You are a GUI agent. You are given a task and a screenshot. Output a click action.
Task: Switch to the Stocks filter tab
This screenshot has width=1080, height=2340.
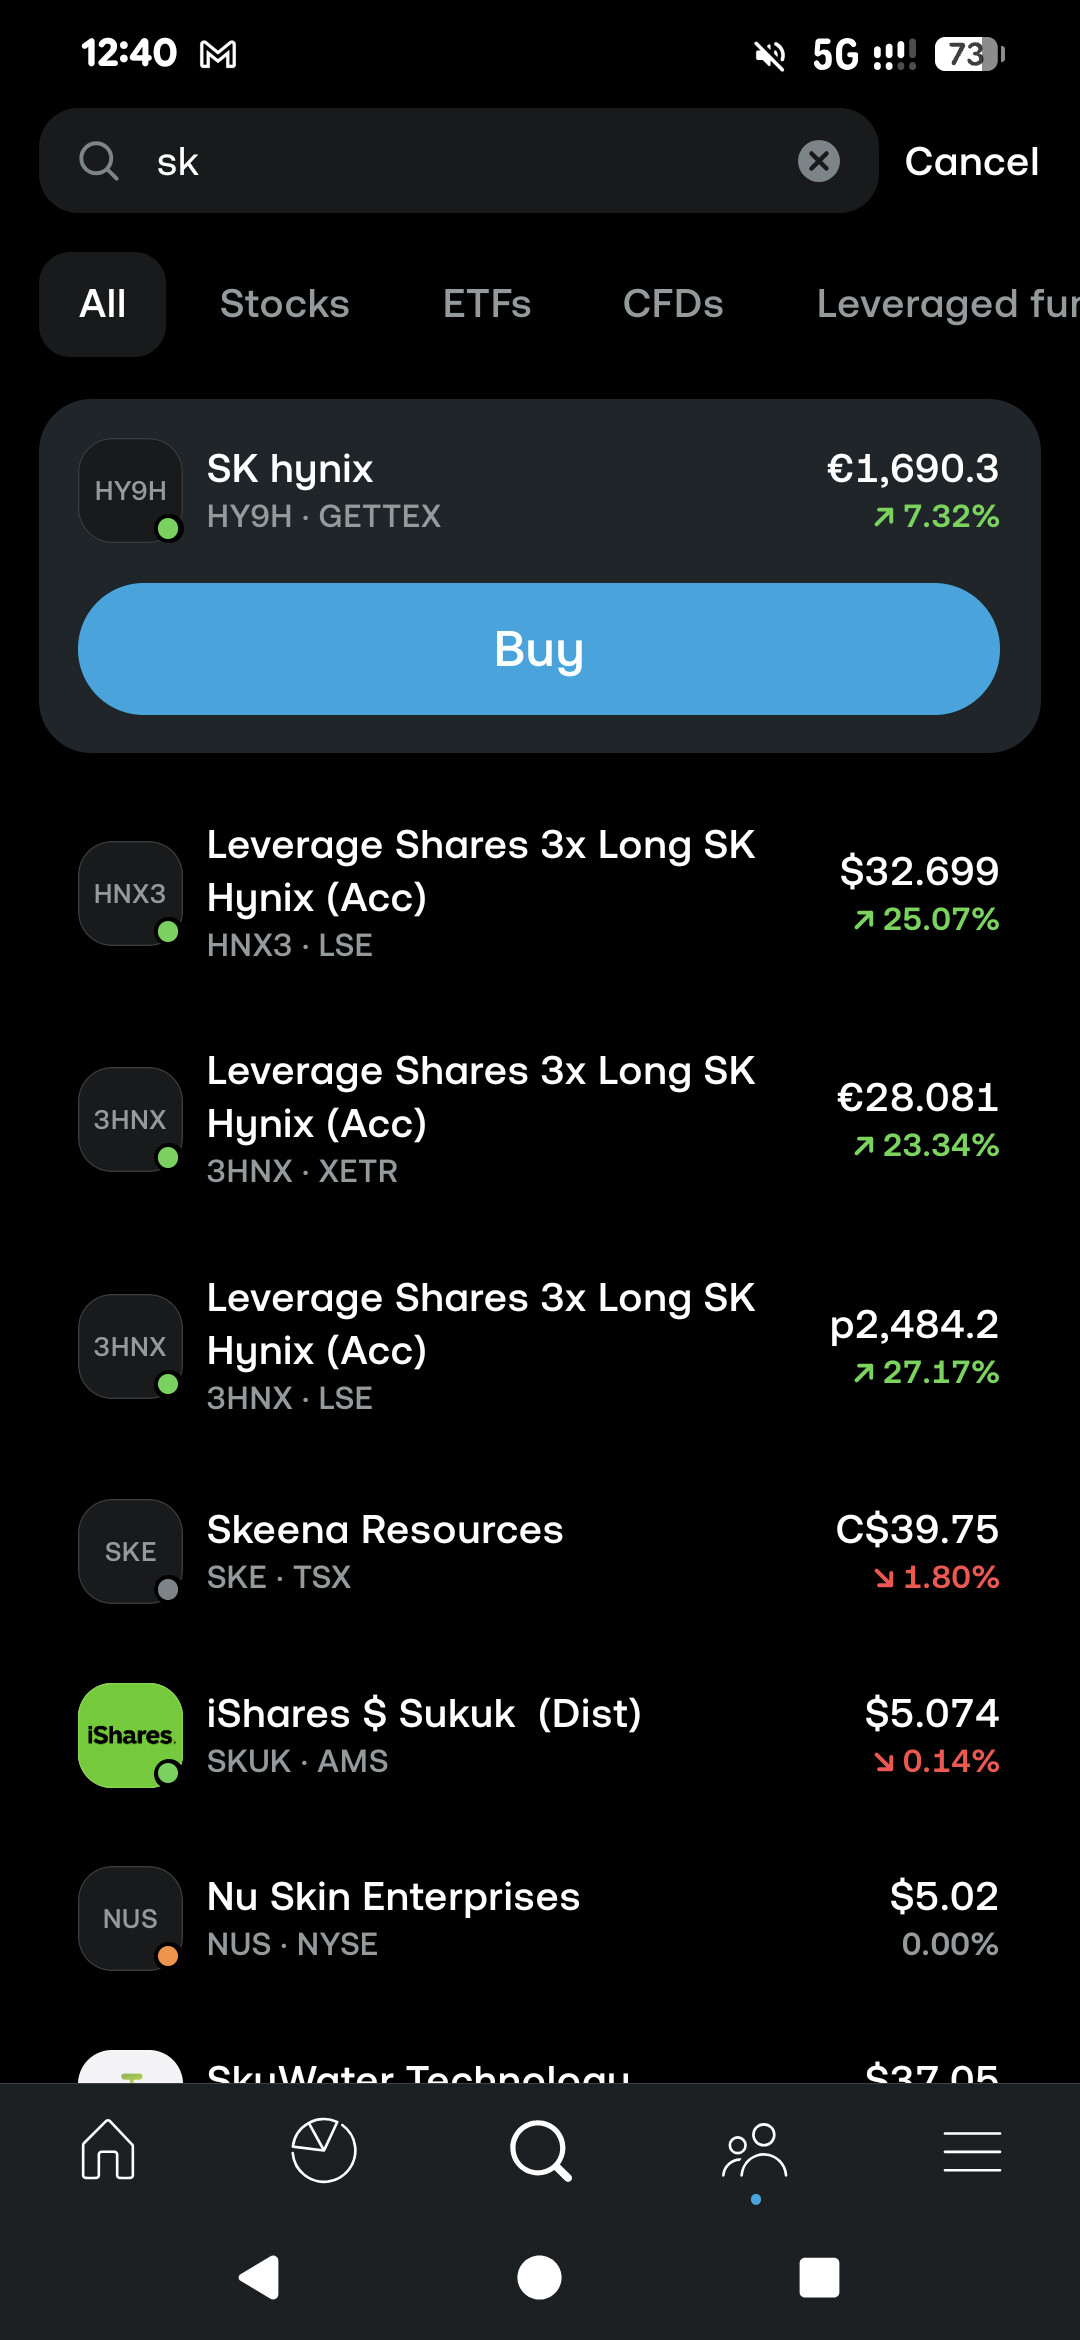pyautogui.click(x=285, y=304)
